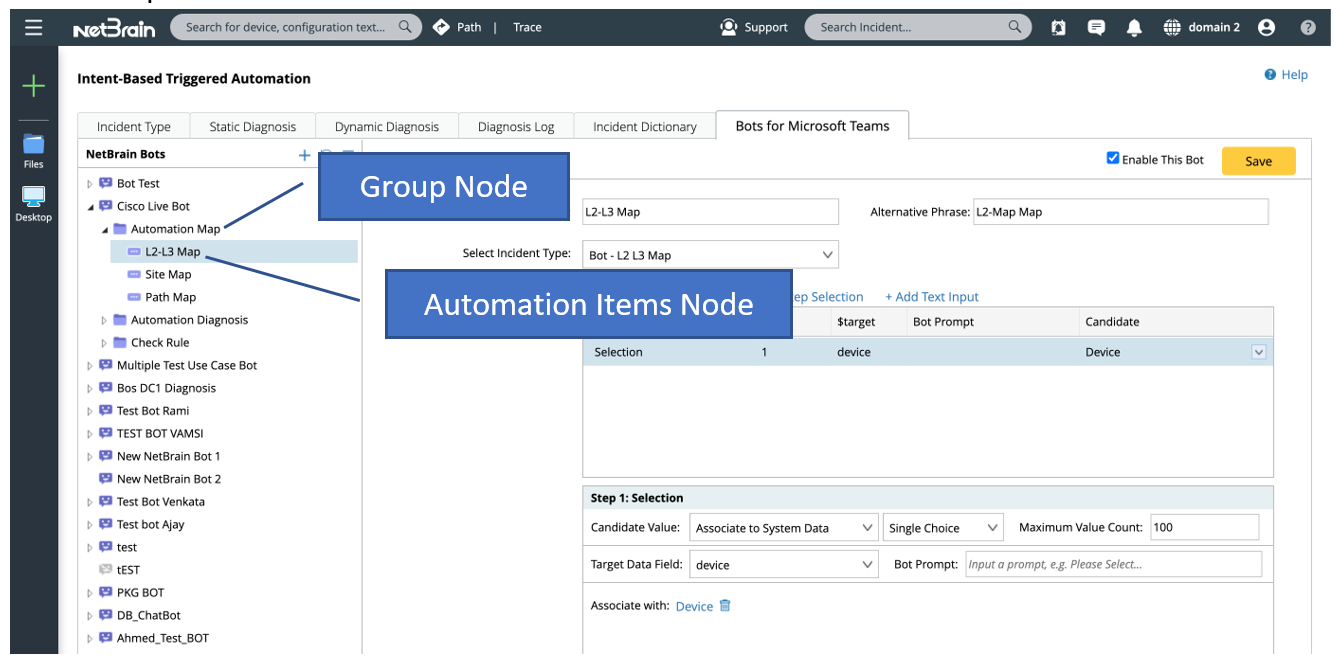The width and height of the screenshot is (1336, 657).
Task: Click the + Add Text Input link
Action: (x=932, y=297)
